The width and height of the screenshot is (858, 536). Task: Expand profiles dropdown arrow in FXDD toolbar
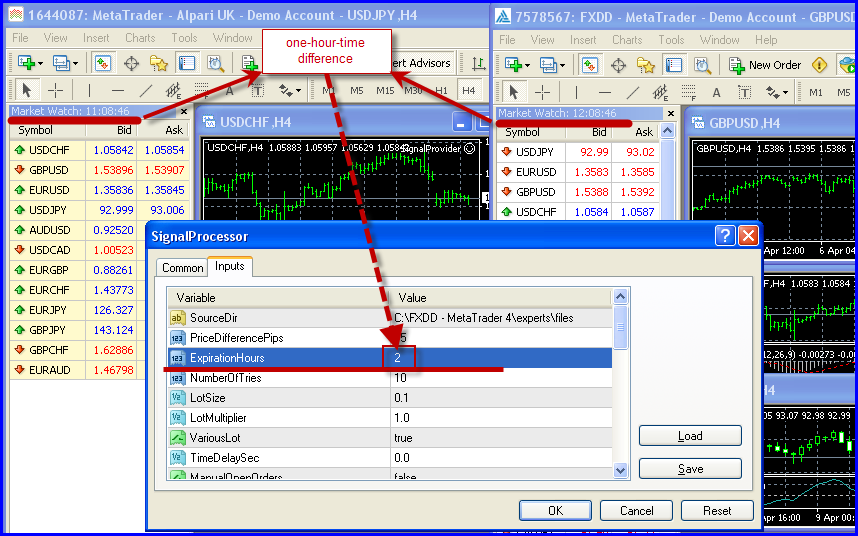coord(562,66)
